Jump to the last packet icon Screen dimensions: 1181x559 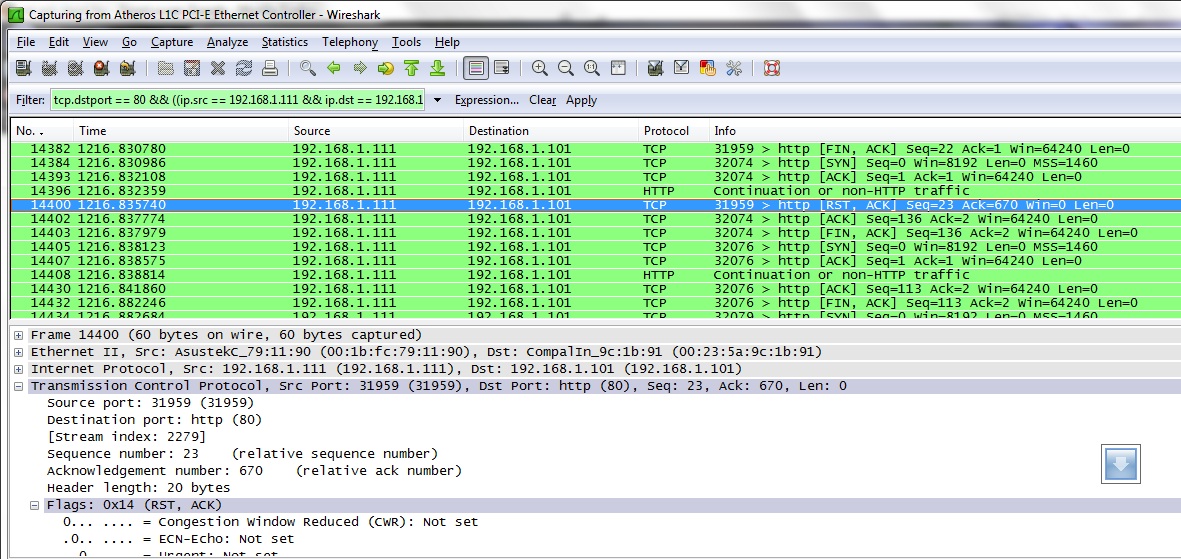tap(437, 68)
